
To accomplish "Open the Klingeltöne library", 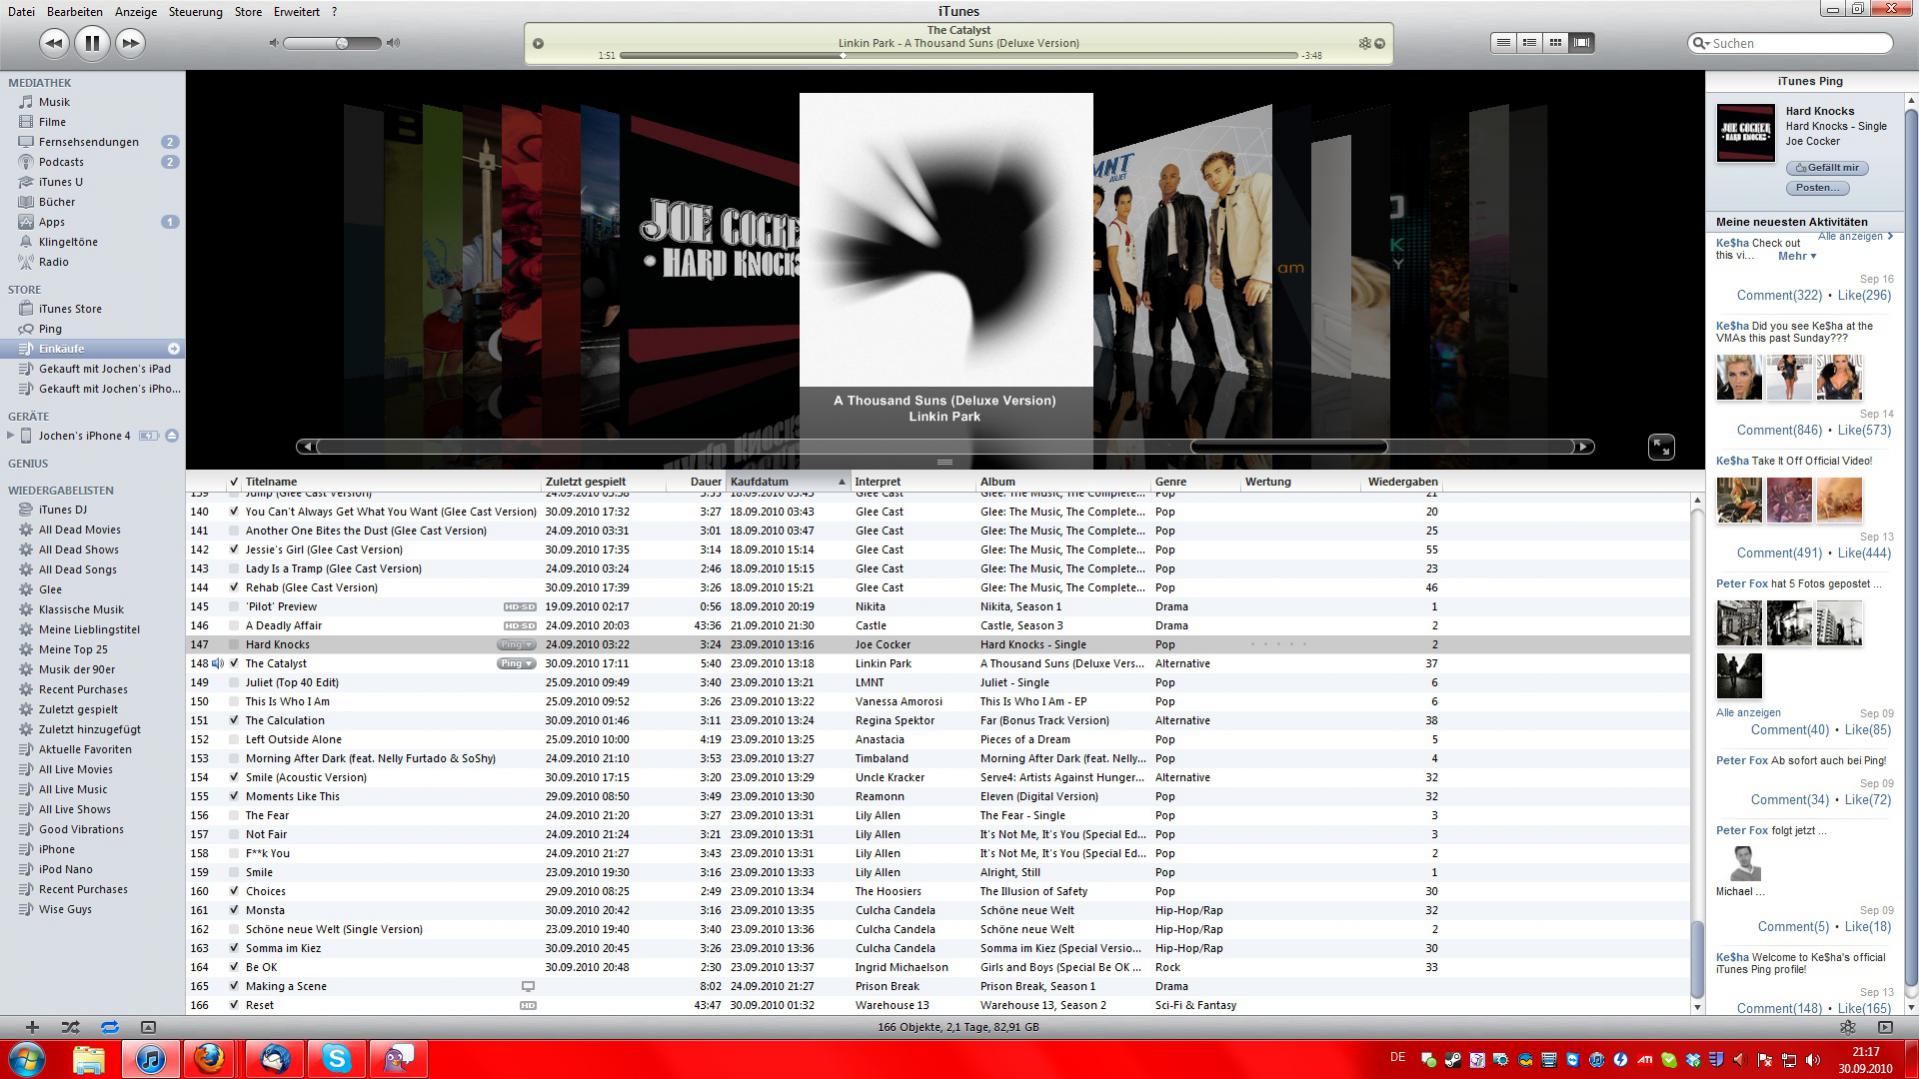I will [x=68, y=242].
